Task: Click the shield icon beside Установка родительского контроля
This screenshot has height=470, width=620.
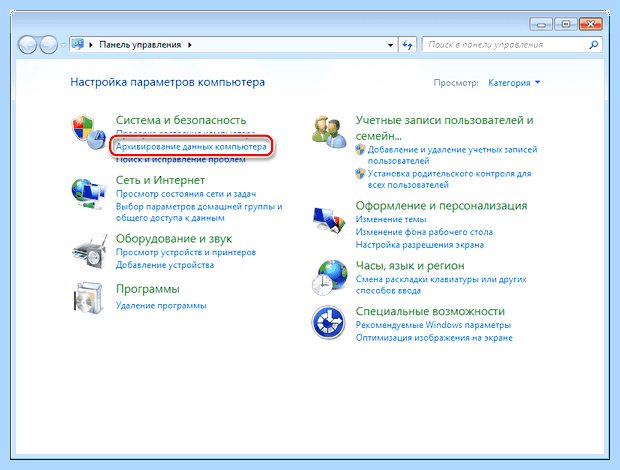Action: 360,174
